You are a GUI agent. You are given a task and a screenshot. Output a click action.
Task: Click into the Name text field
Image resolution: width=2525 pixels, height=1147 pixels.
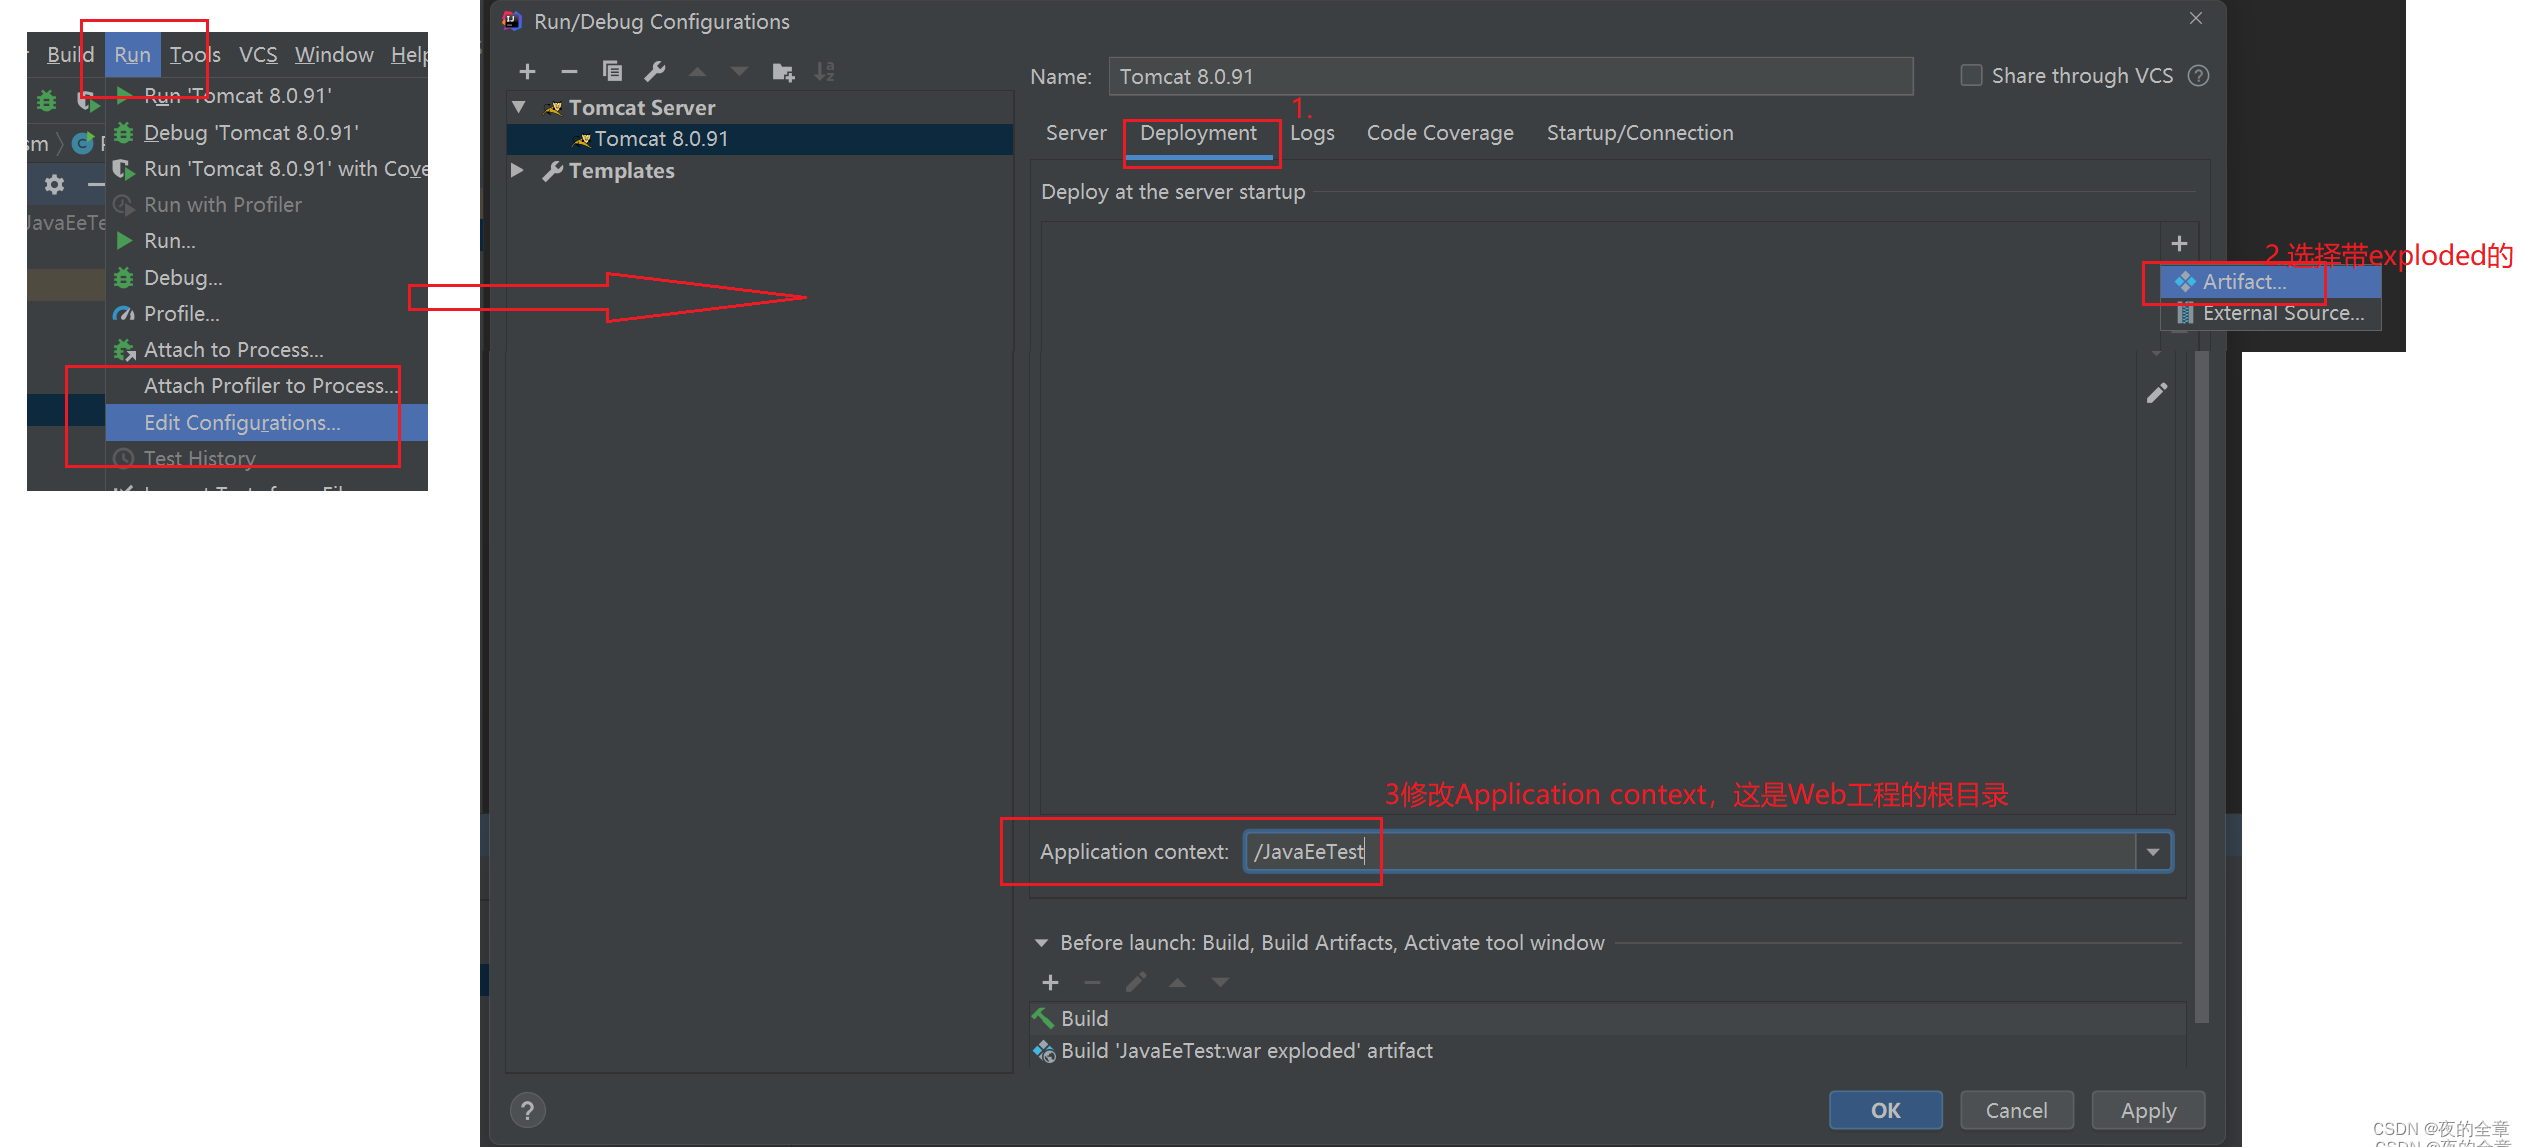tap(1509, 77)
